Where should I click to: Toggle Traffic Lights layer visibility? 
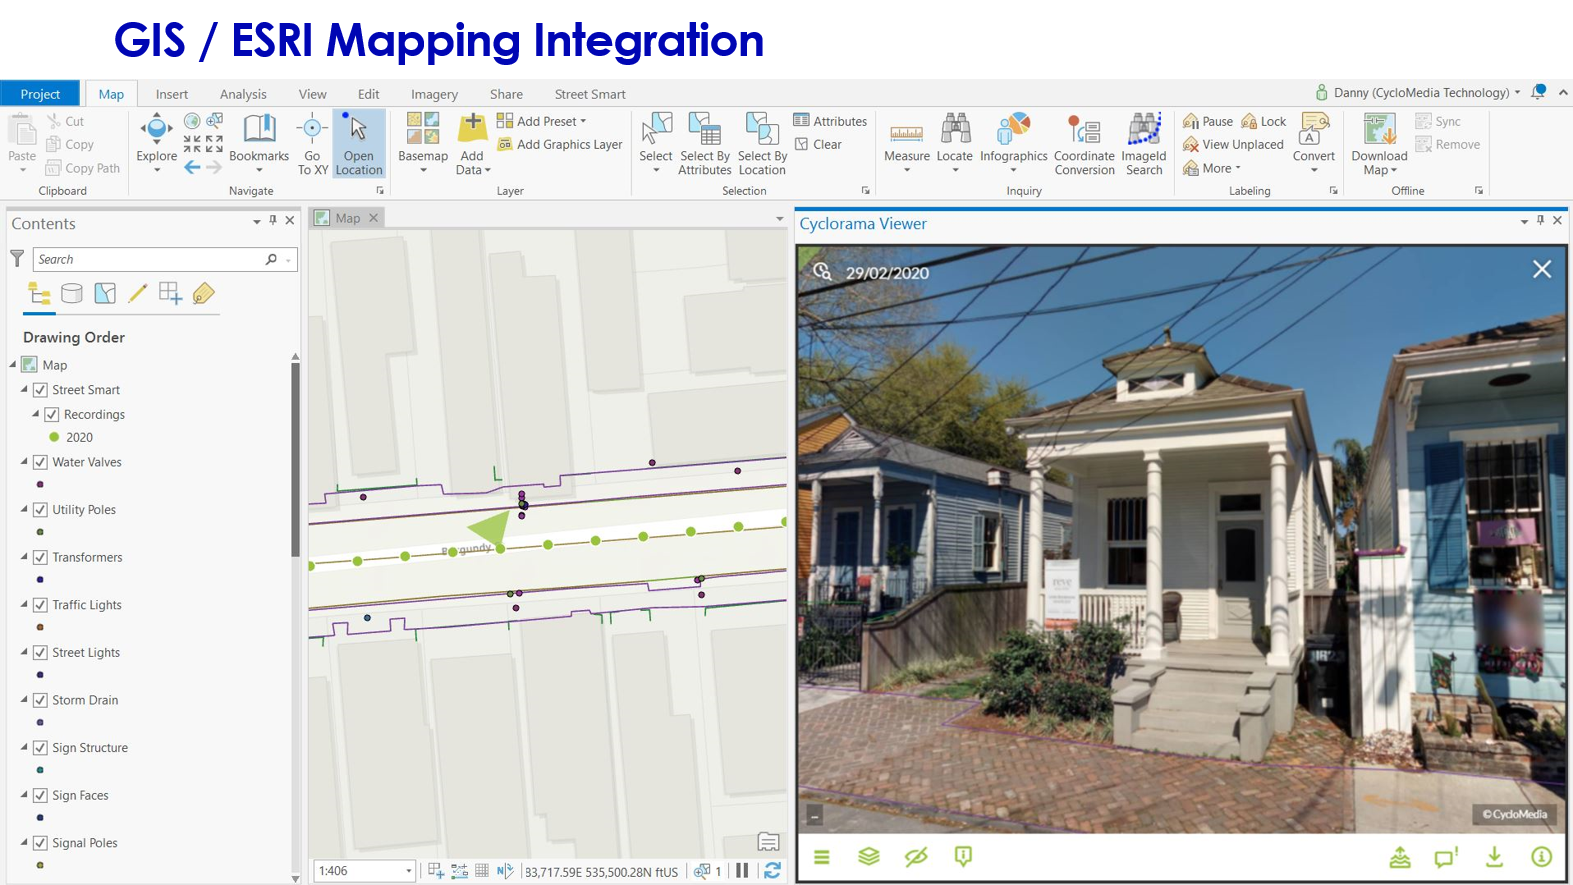pyautogui.click(x=41, y=605)
